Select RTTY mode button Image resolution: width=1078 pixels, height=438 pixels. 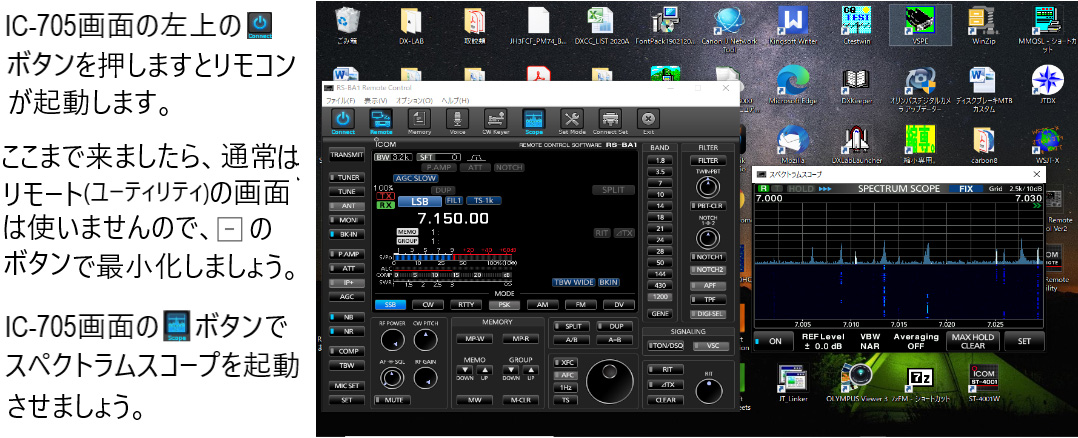click(x=466, y=305)
